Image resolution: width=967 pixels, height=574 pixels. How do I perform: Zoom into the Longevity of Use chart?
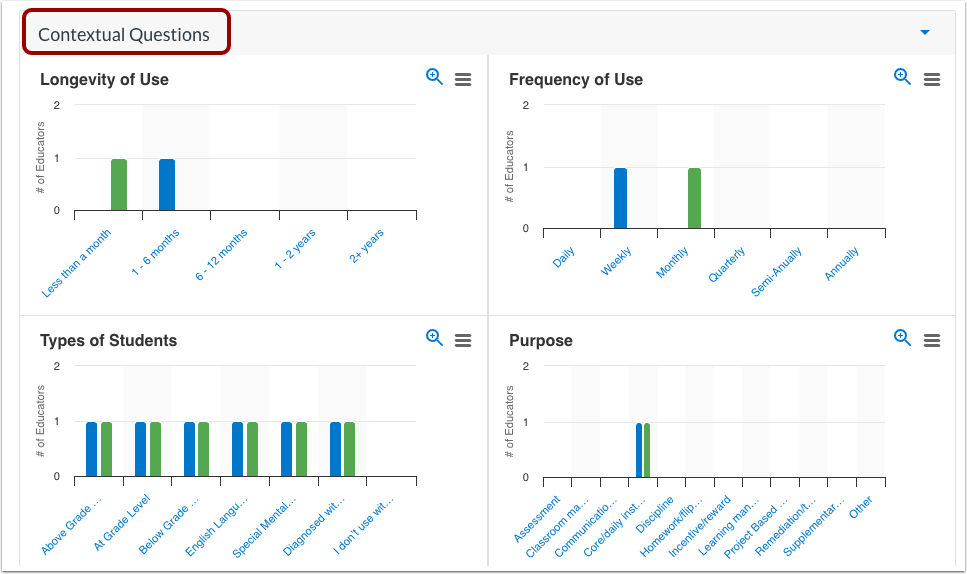pos(434,77)
